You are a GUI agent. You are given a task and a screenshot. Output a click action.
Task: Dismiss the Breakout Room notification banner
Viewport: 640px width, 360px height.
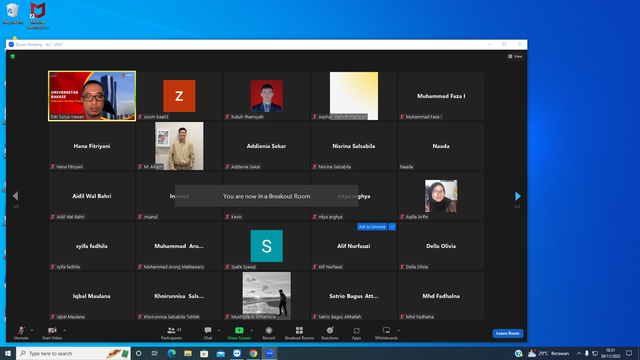point(267,196)
